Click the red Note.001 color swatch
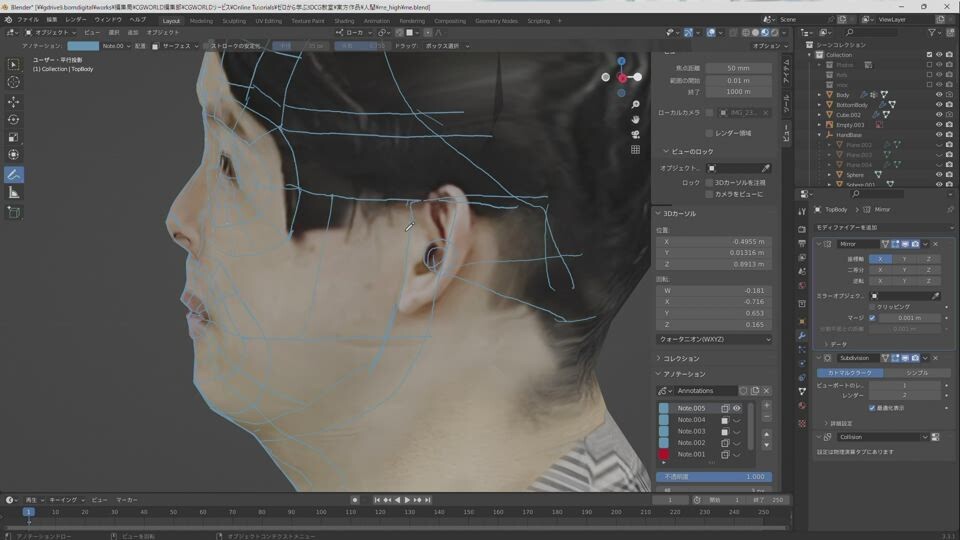 (664, 454)
